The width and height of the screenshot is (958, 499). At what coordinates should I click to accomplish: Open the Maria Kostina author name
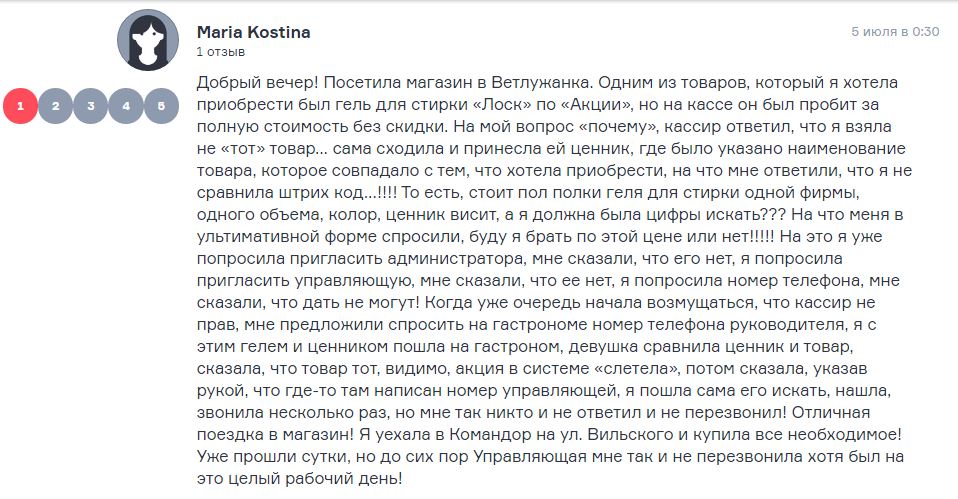tap(254, 32)
